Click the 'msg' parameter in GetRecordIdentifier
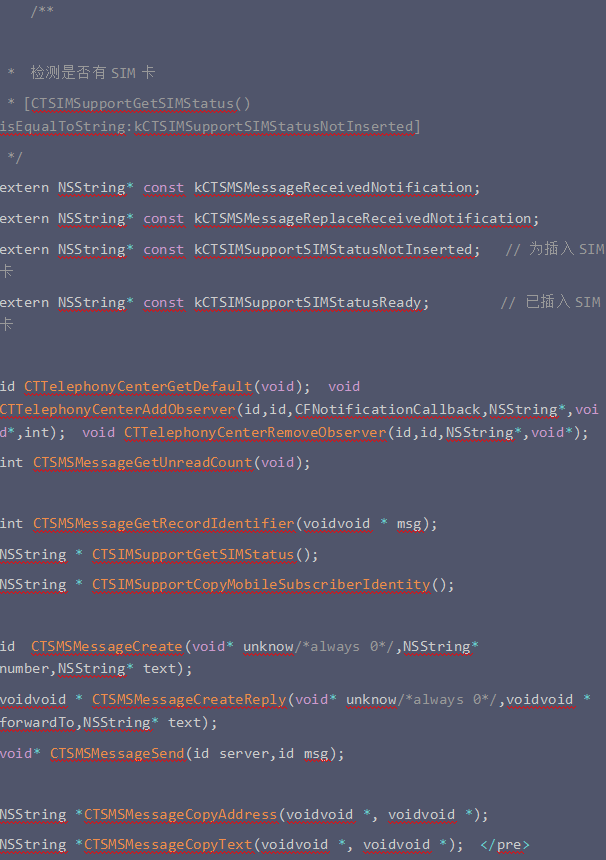Image resolution: width=606 pixels, height=860 pixels. click(409, 524)
